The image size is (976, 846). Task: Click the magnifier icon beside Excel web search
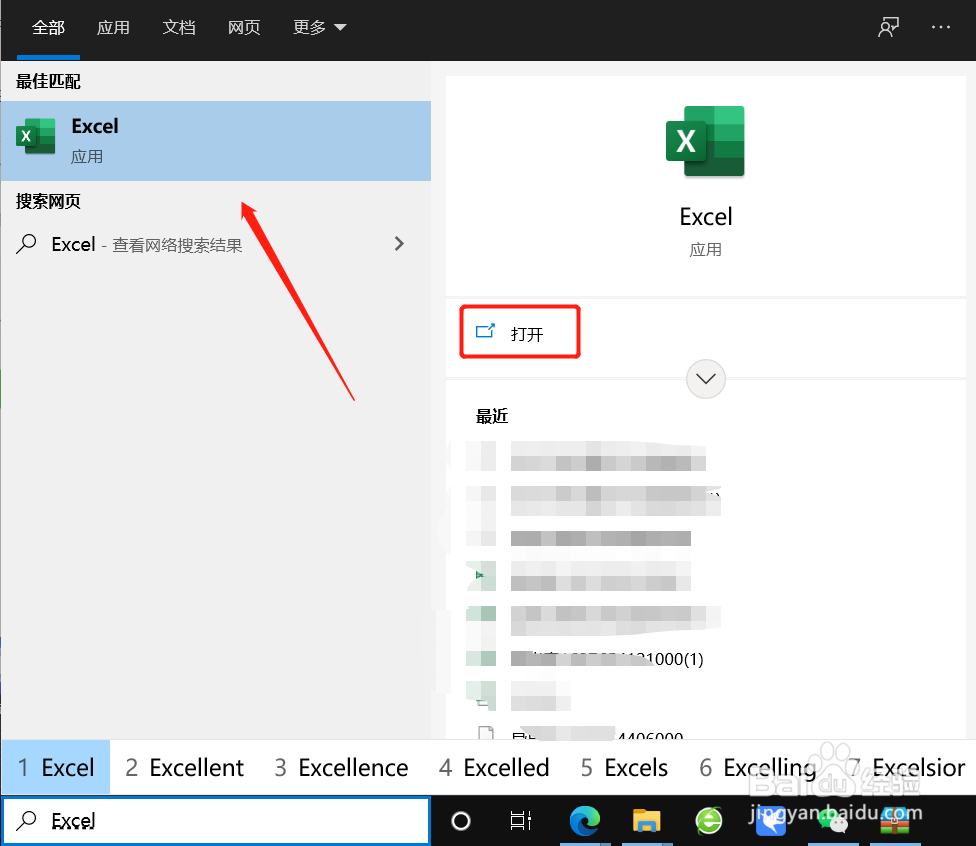(26, 244)
